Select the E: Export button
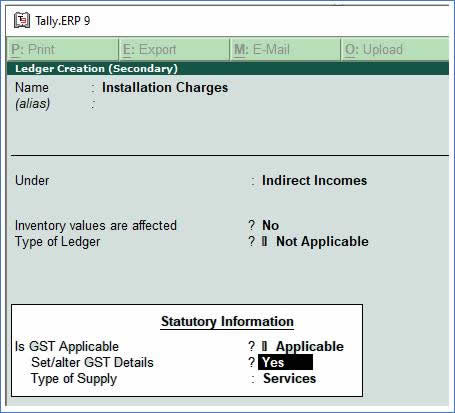The height and width of the screenshot is (413, 455). 174,50
